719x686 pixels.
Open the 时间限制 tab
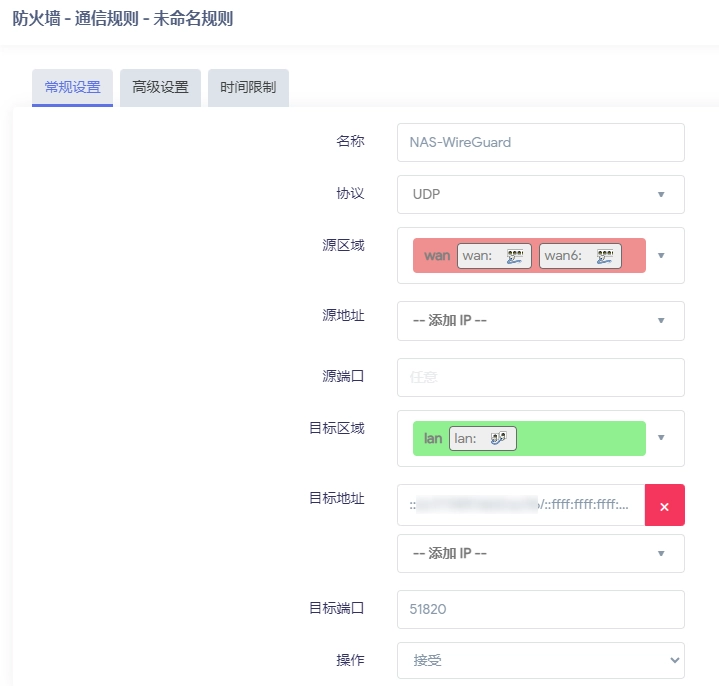coord(248,88)
